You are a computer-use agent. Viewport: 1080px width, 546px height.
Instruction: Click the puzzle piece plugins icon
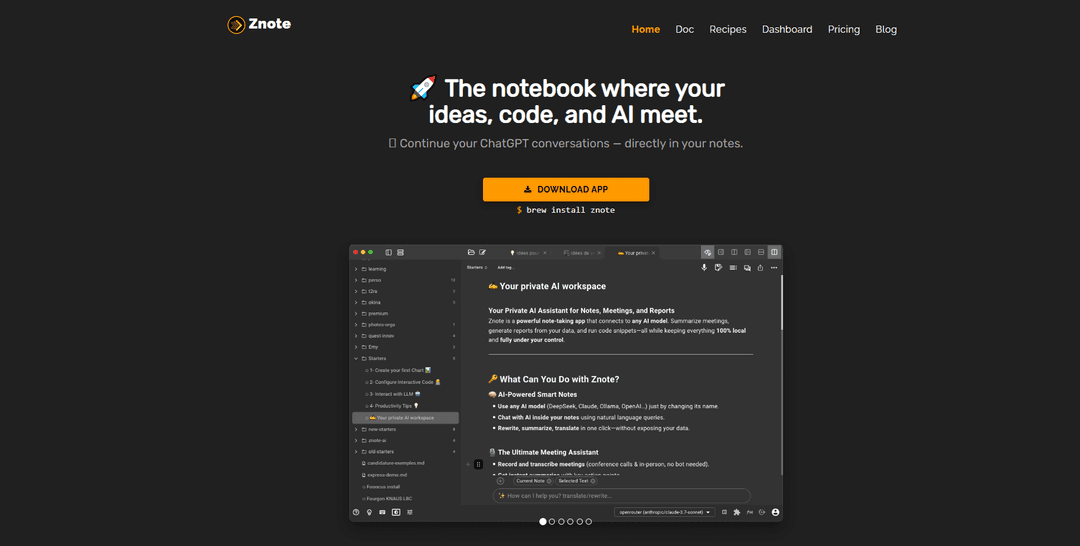(x=737, y=512)
